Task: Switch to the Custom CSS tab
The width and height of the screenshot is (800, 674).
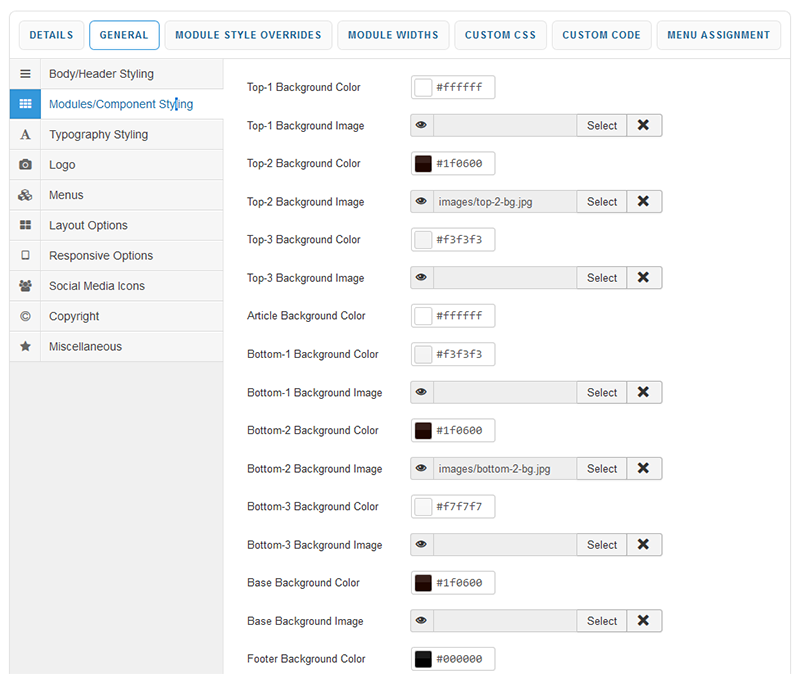Action: [500, 35]
